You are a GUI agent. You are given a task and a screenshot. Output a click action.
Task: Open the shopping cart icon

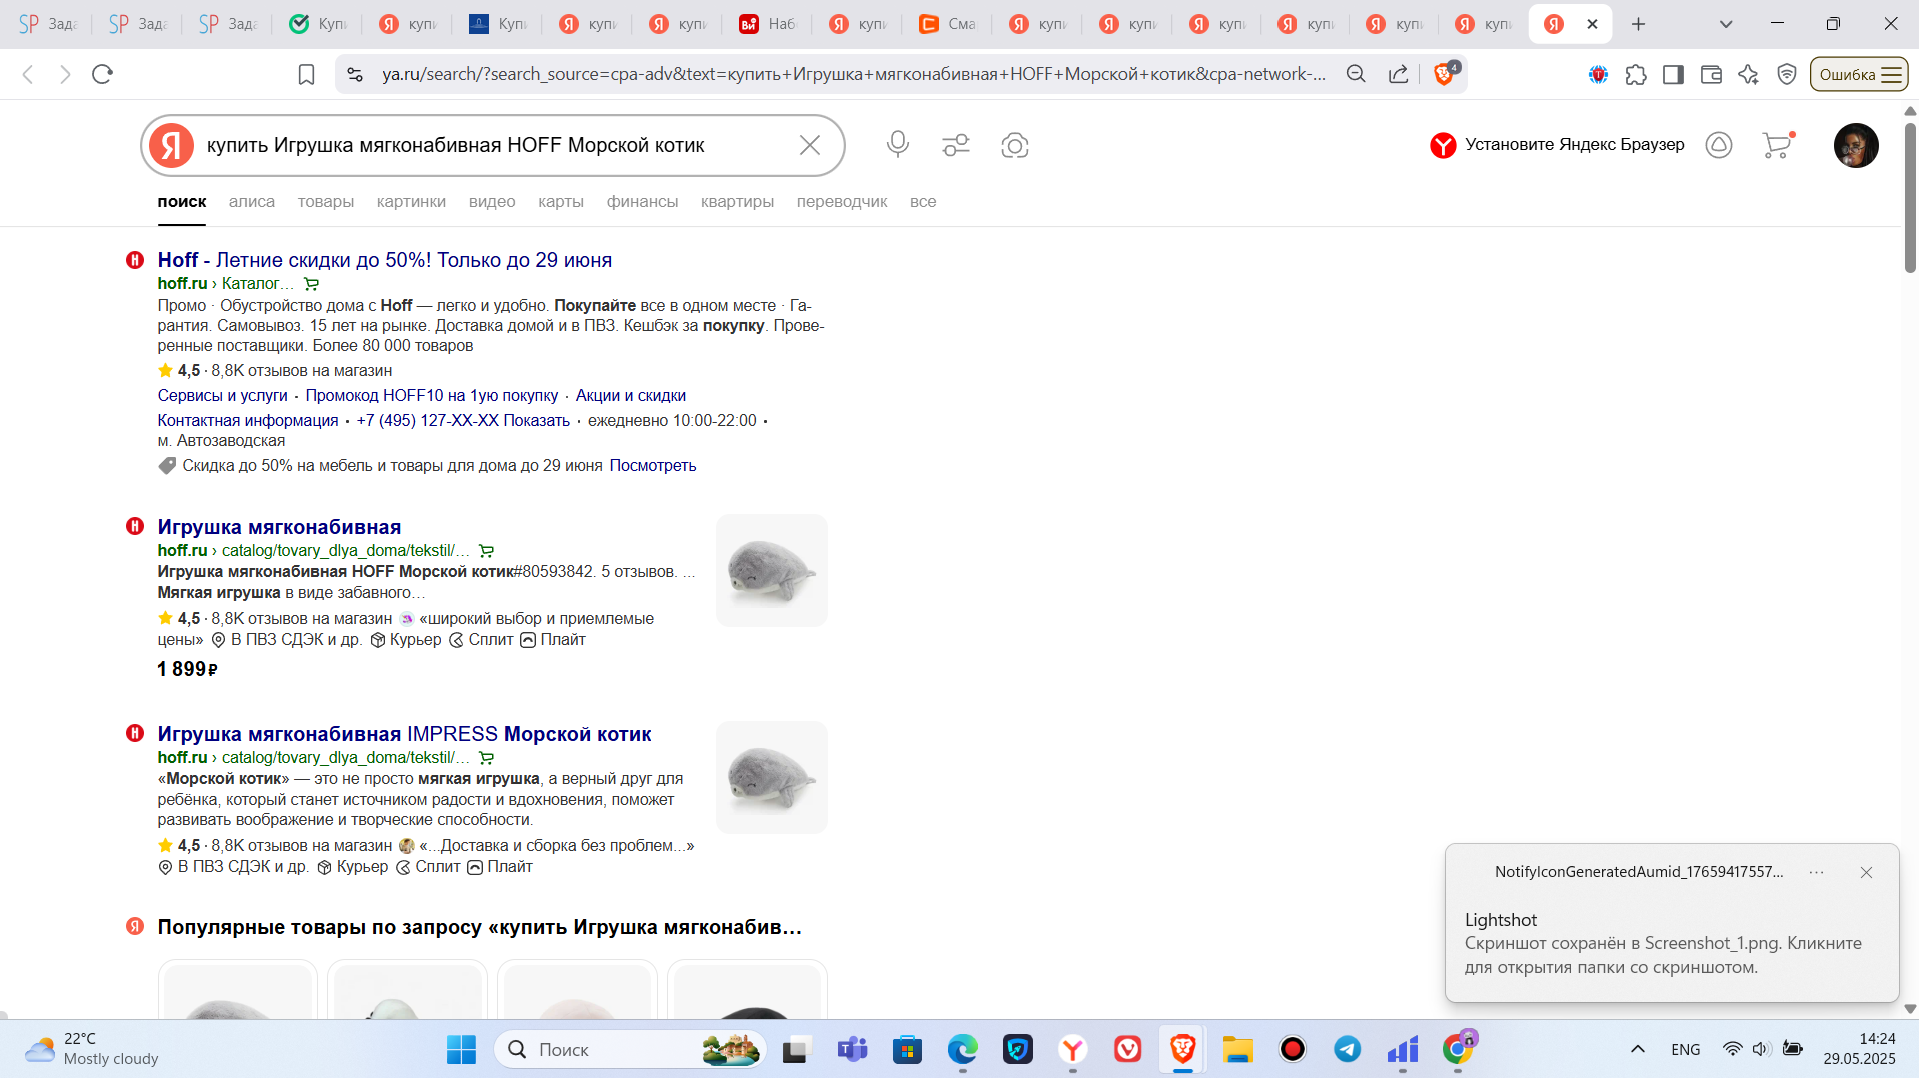point(1778,145)
